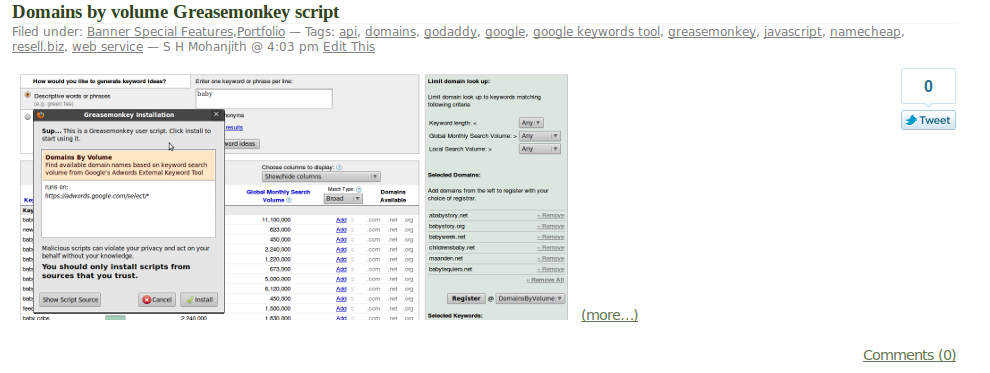Follow the greasemonkey tag link
Image resolution: width=990 pixels, height=373 pixels.
point(712,32)
